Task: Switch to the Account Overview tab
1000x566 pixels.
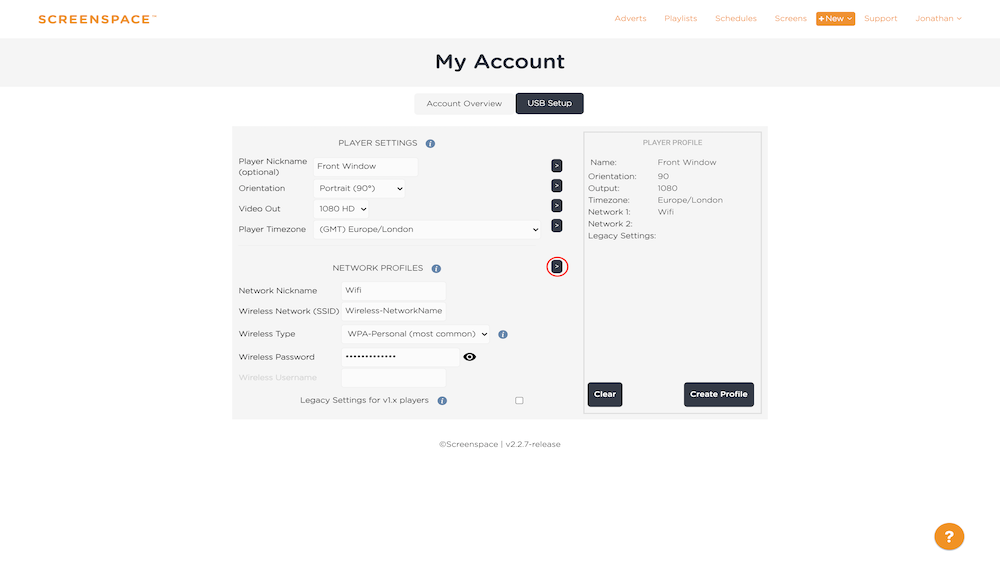Action: point(464,104)
